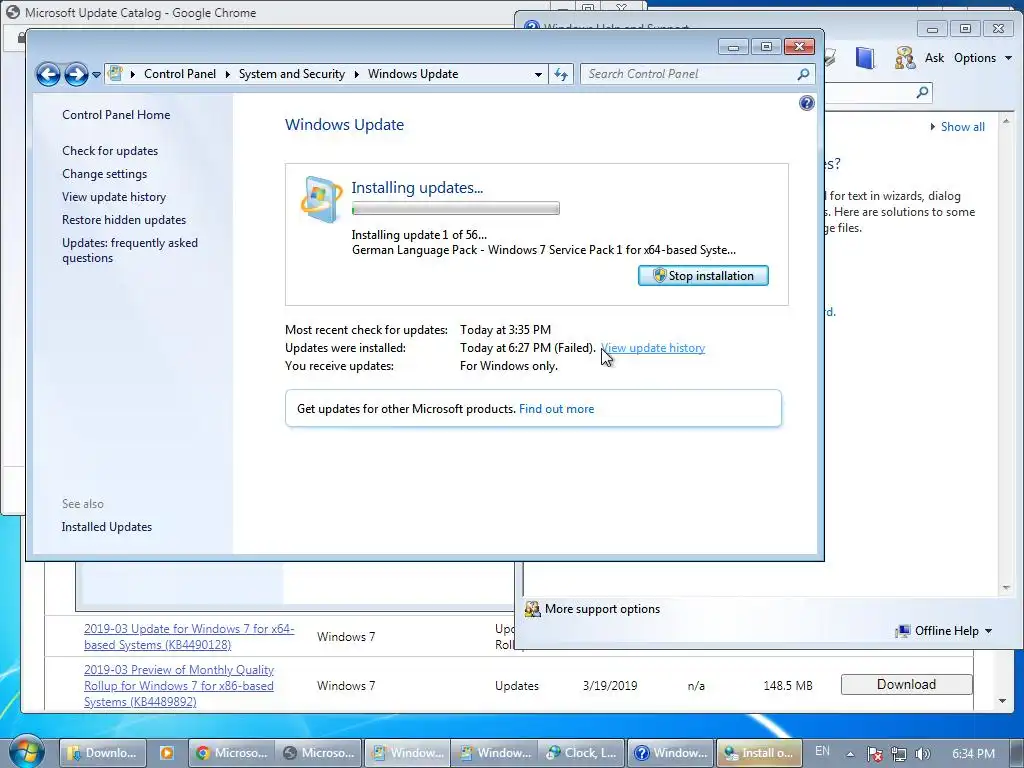Open Find out more link
1024x768 pixels.
556,409
